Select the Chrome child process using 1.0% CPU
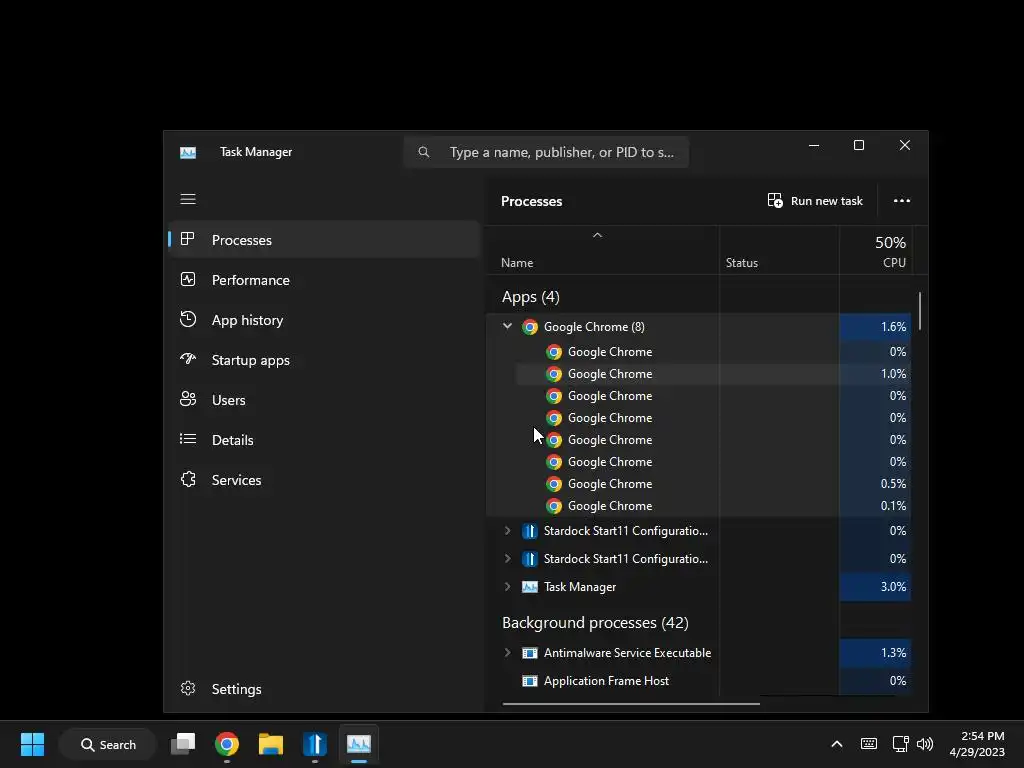The image size is (1024, 768). (713, 374)
